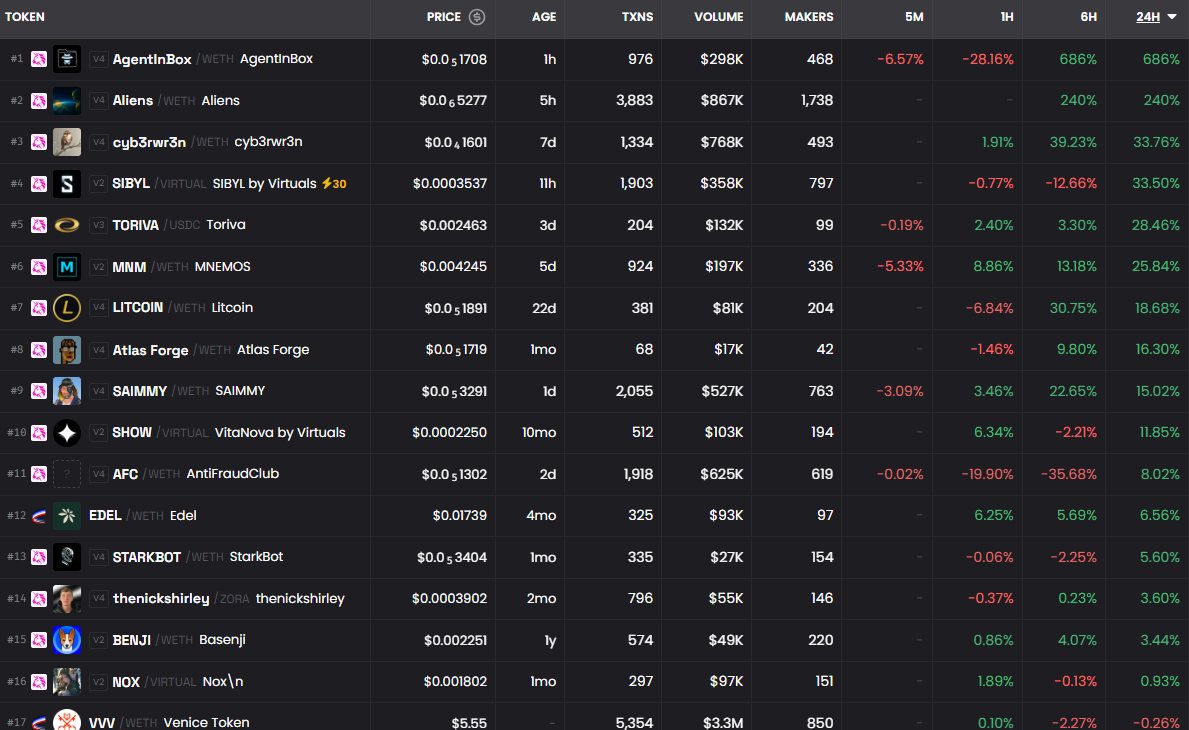Open Aliens token name link
The height and width of the screenshot is (730, 1189).
[x=133, y=100]
